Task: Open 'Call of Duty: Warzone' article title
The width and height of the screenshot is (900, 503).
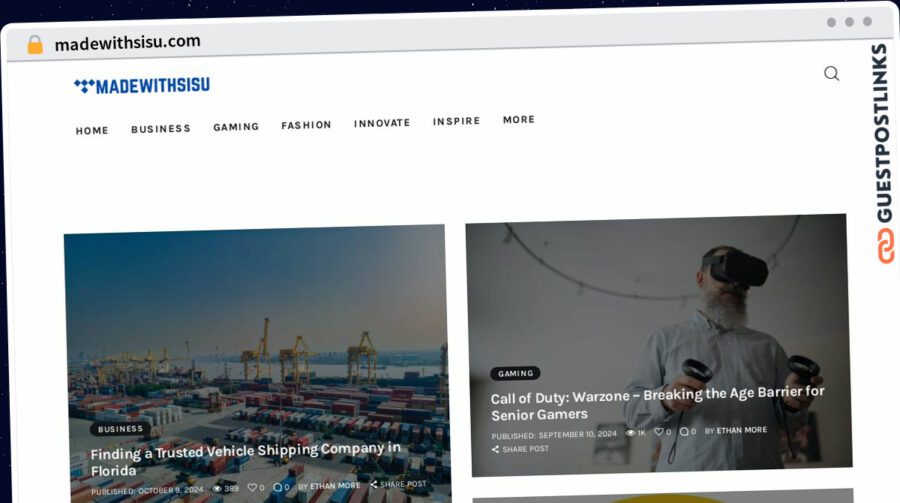Action: click(657, 403)
